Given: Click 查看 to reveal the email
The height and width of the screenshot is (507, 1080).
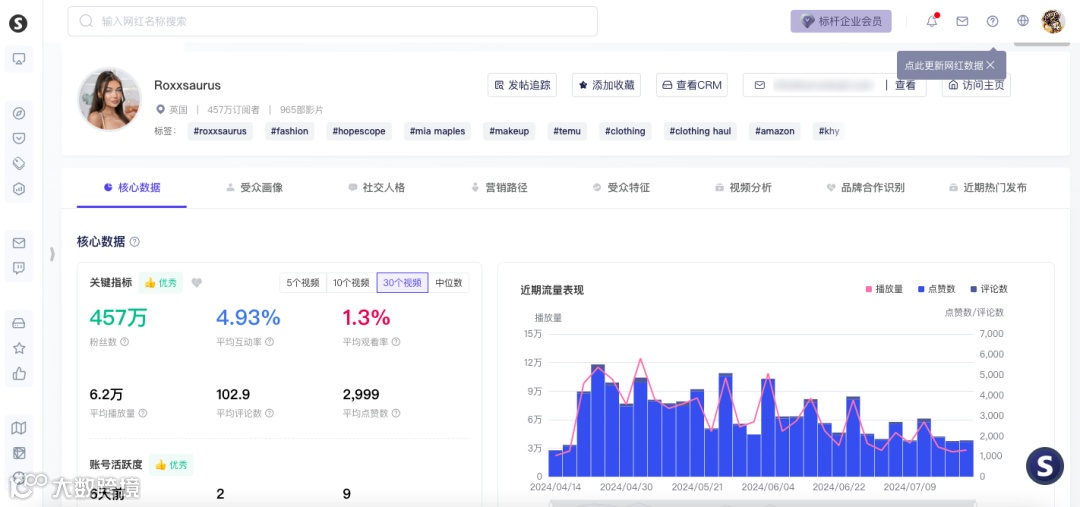Looking at the screenshot, I should 905,85.
